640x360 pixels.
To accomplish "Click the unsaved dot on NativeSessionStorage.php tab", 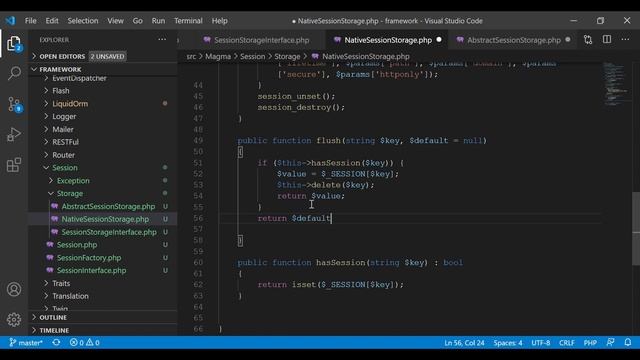I will click(x=439, y=40).
